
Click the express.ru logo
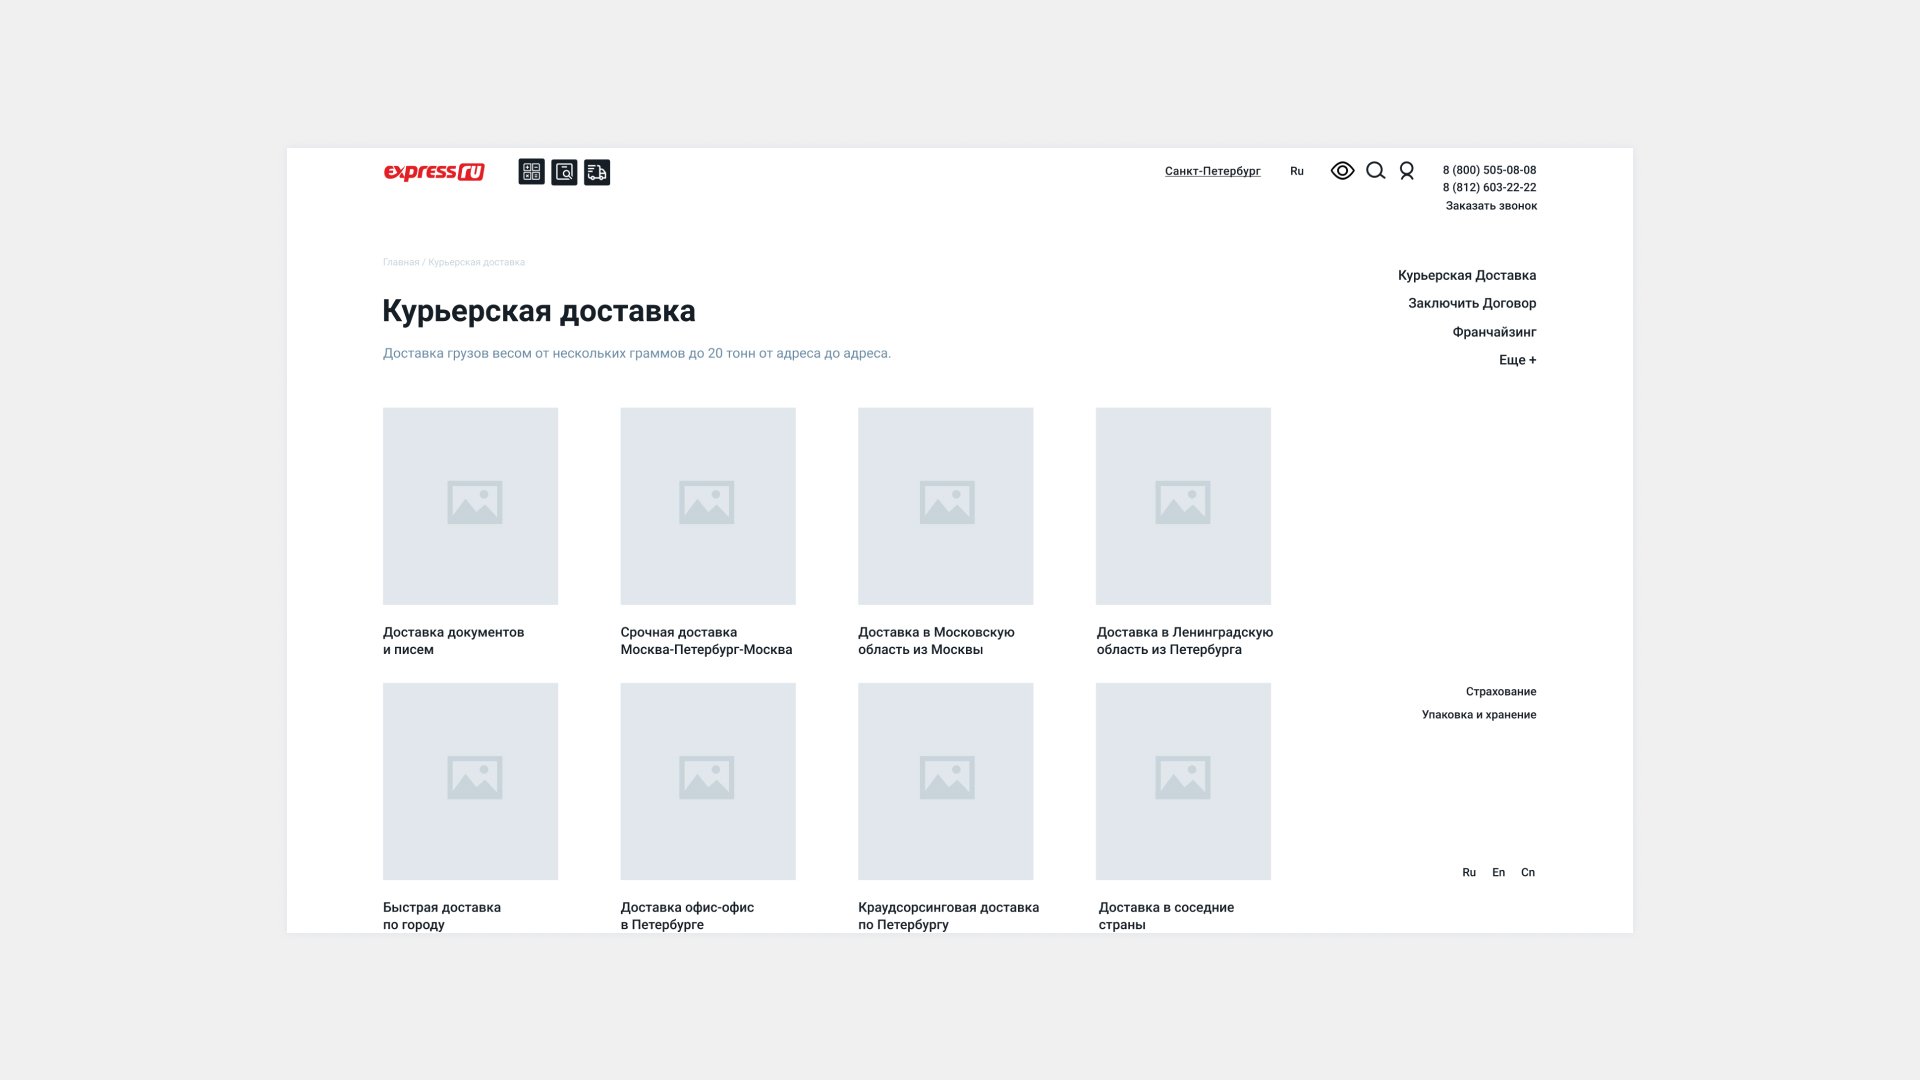click(x=434, y=172)
